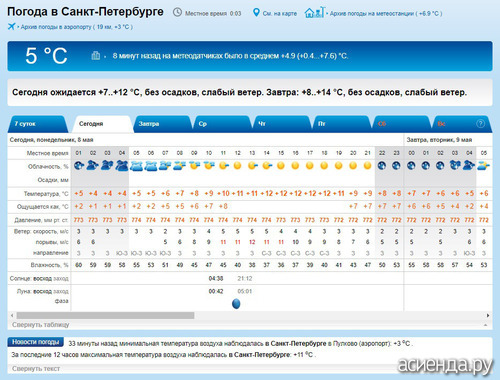Click the 'Температура, °C' row label

coord(46,194)
